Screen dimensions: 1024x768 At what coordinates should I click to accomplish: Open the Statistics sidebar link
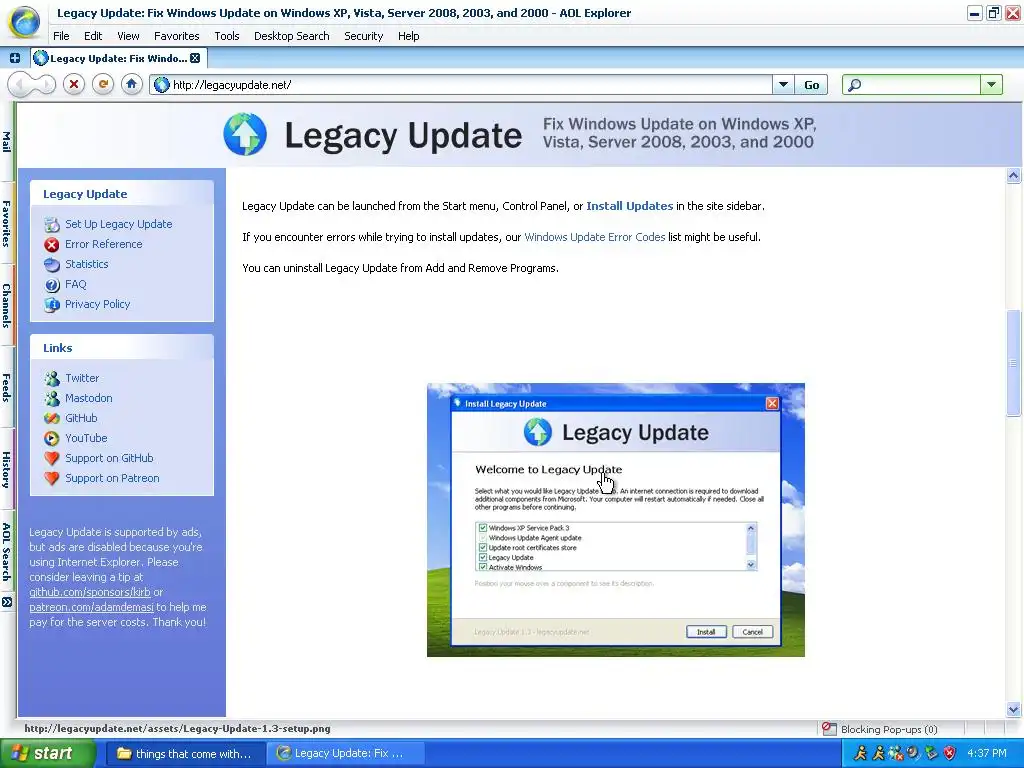[86, 264]
